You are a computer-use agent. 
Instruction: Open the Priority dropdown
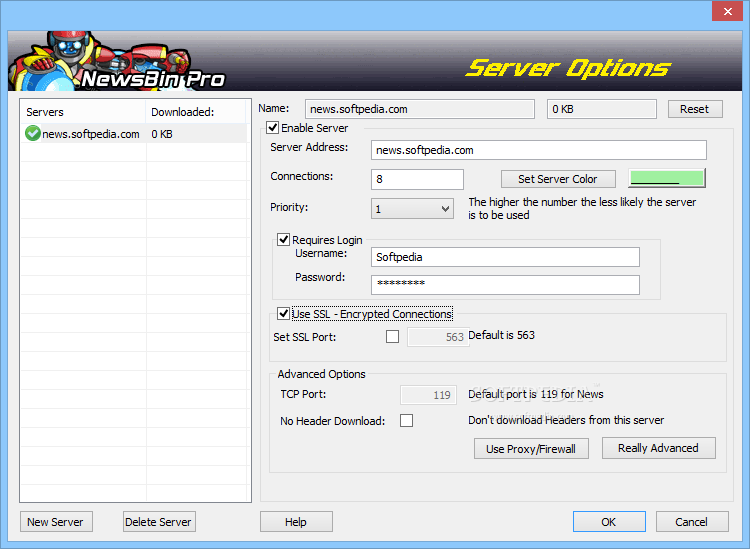412,209
